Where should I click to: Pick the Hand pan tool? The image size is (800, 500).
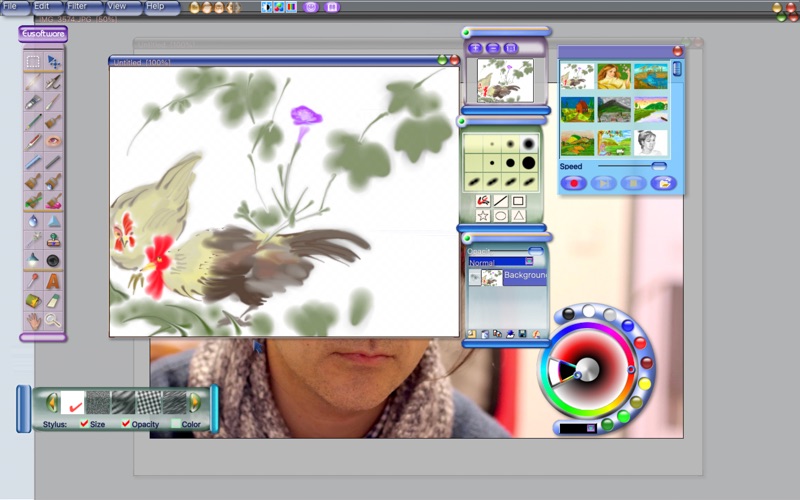[x=33, y=320]
